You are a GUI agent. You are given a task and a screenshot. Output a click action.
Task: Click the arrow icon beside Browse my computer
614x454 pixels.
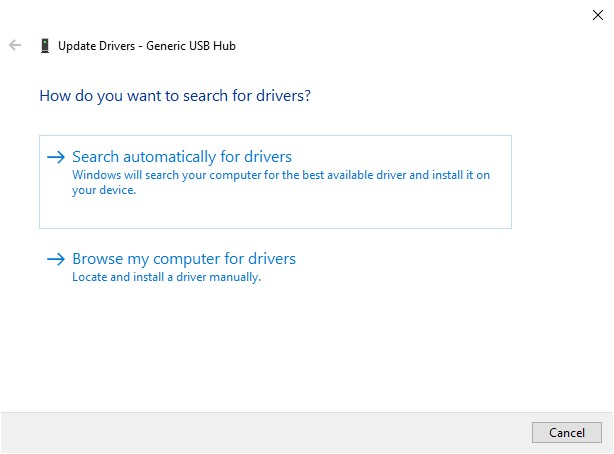pos(56,259)
